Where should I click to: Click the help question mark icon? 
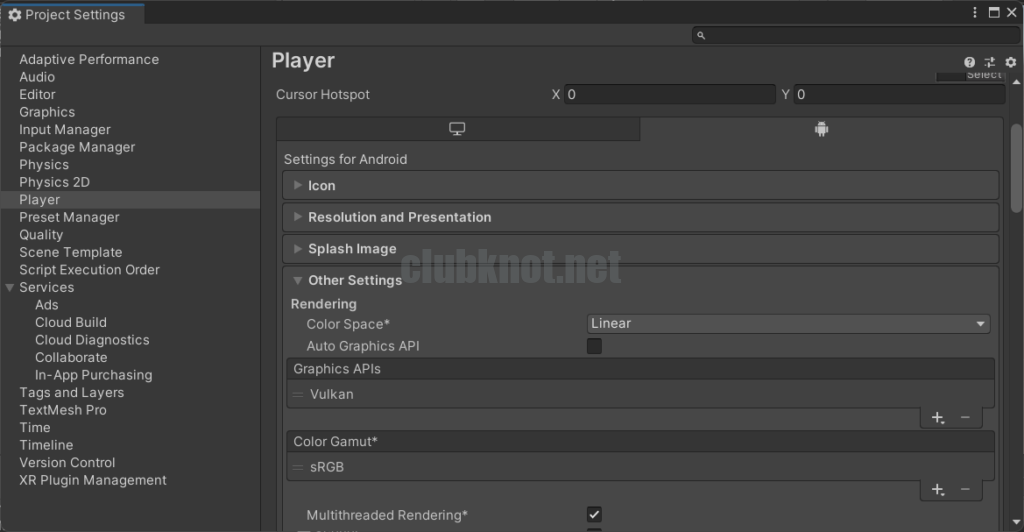969,62
